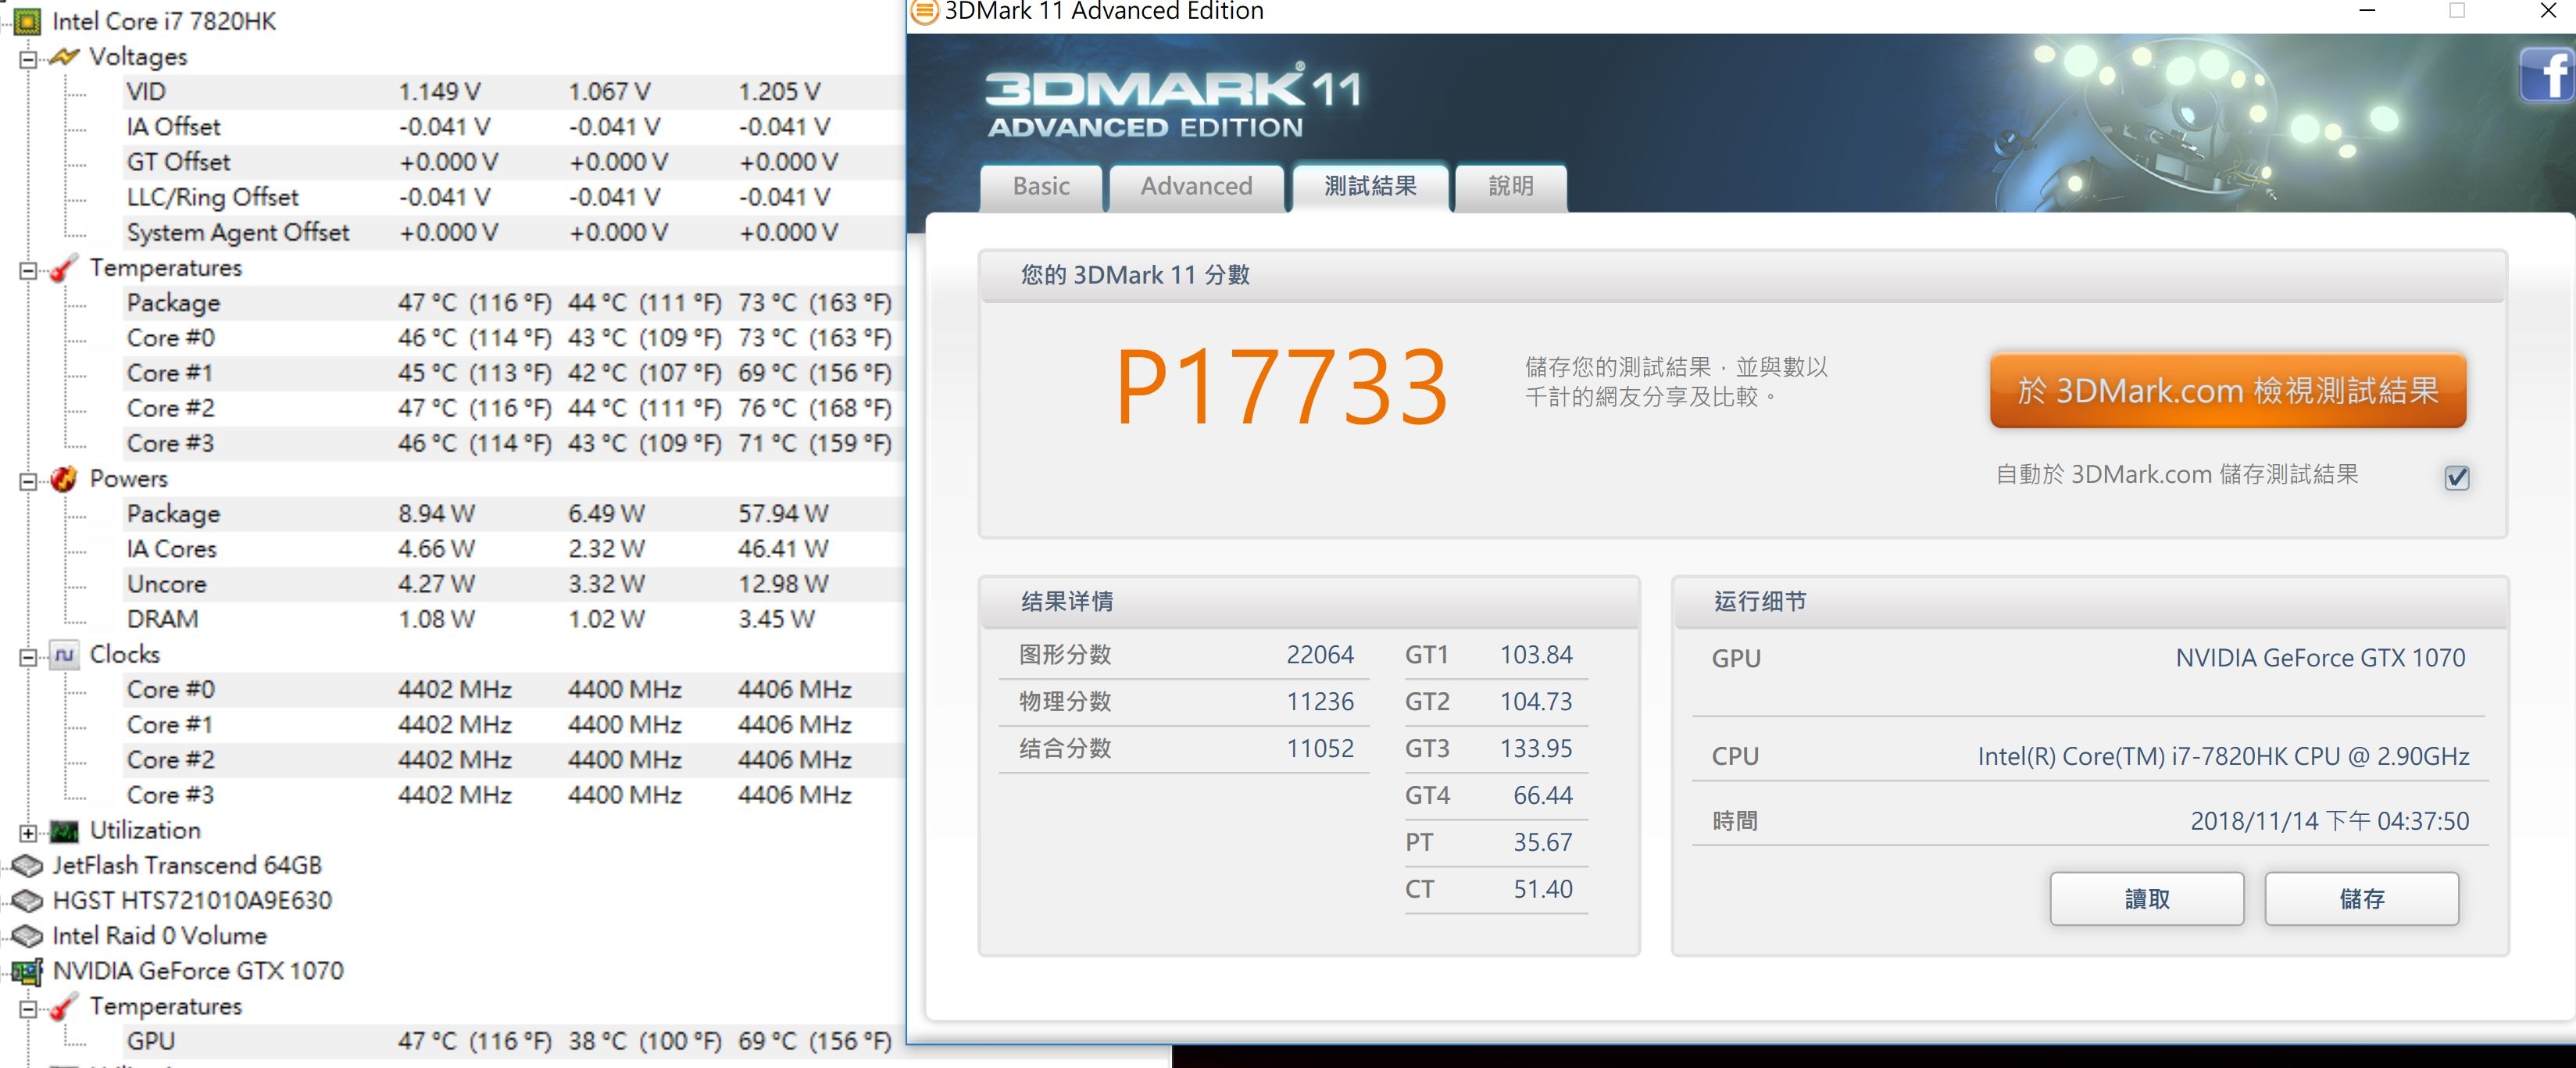The height and width of the screenshot is (1068, 2576).
Task: Close the 3DMark 11 window
Action: click(x=2548, y=11)
